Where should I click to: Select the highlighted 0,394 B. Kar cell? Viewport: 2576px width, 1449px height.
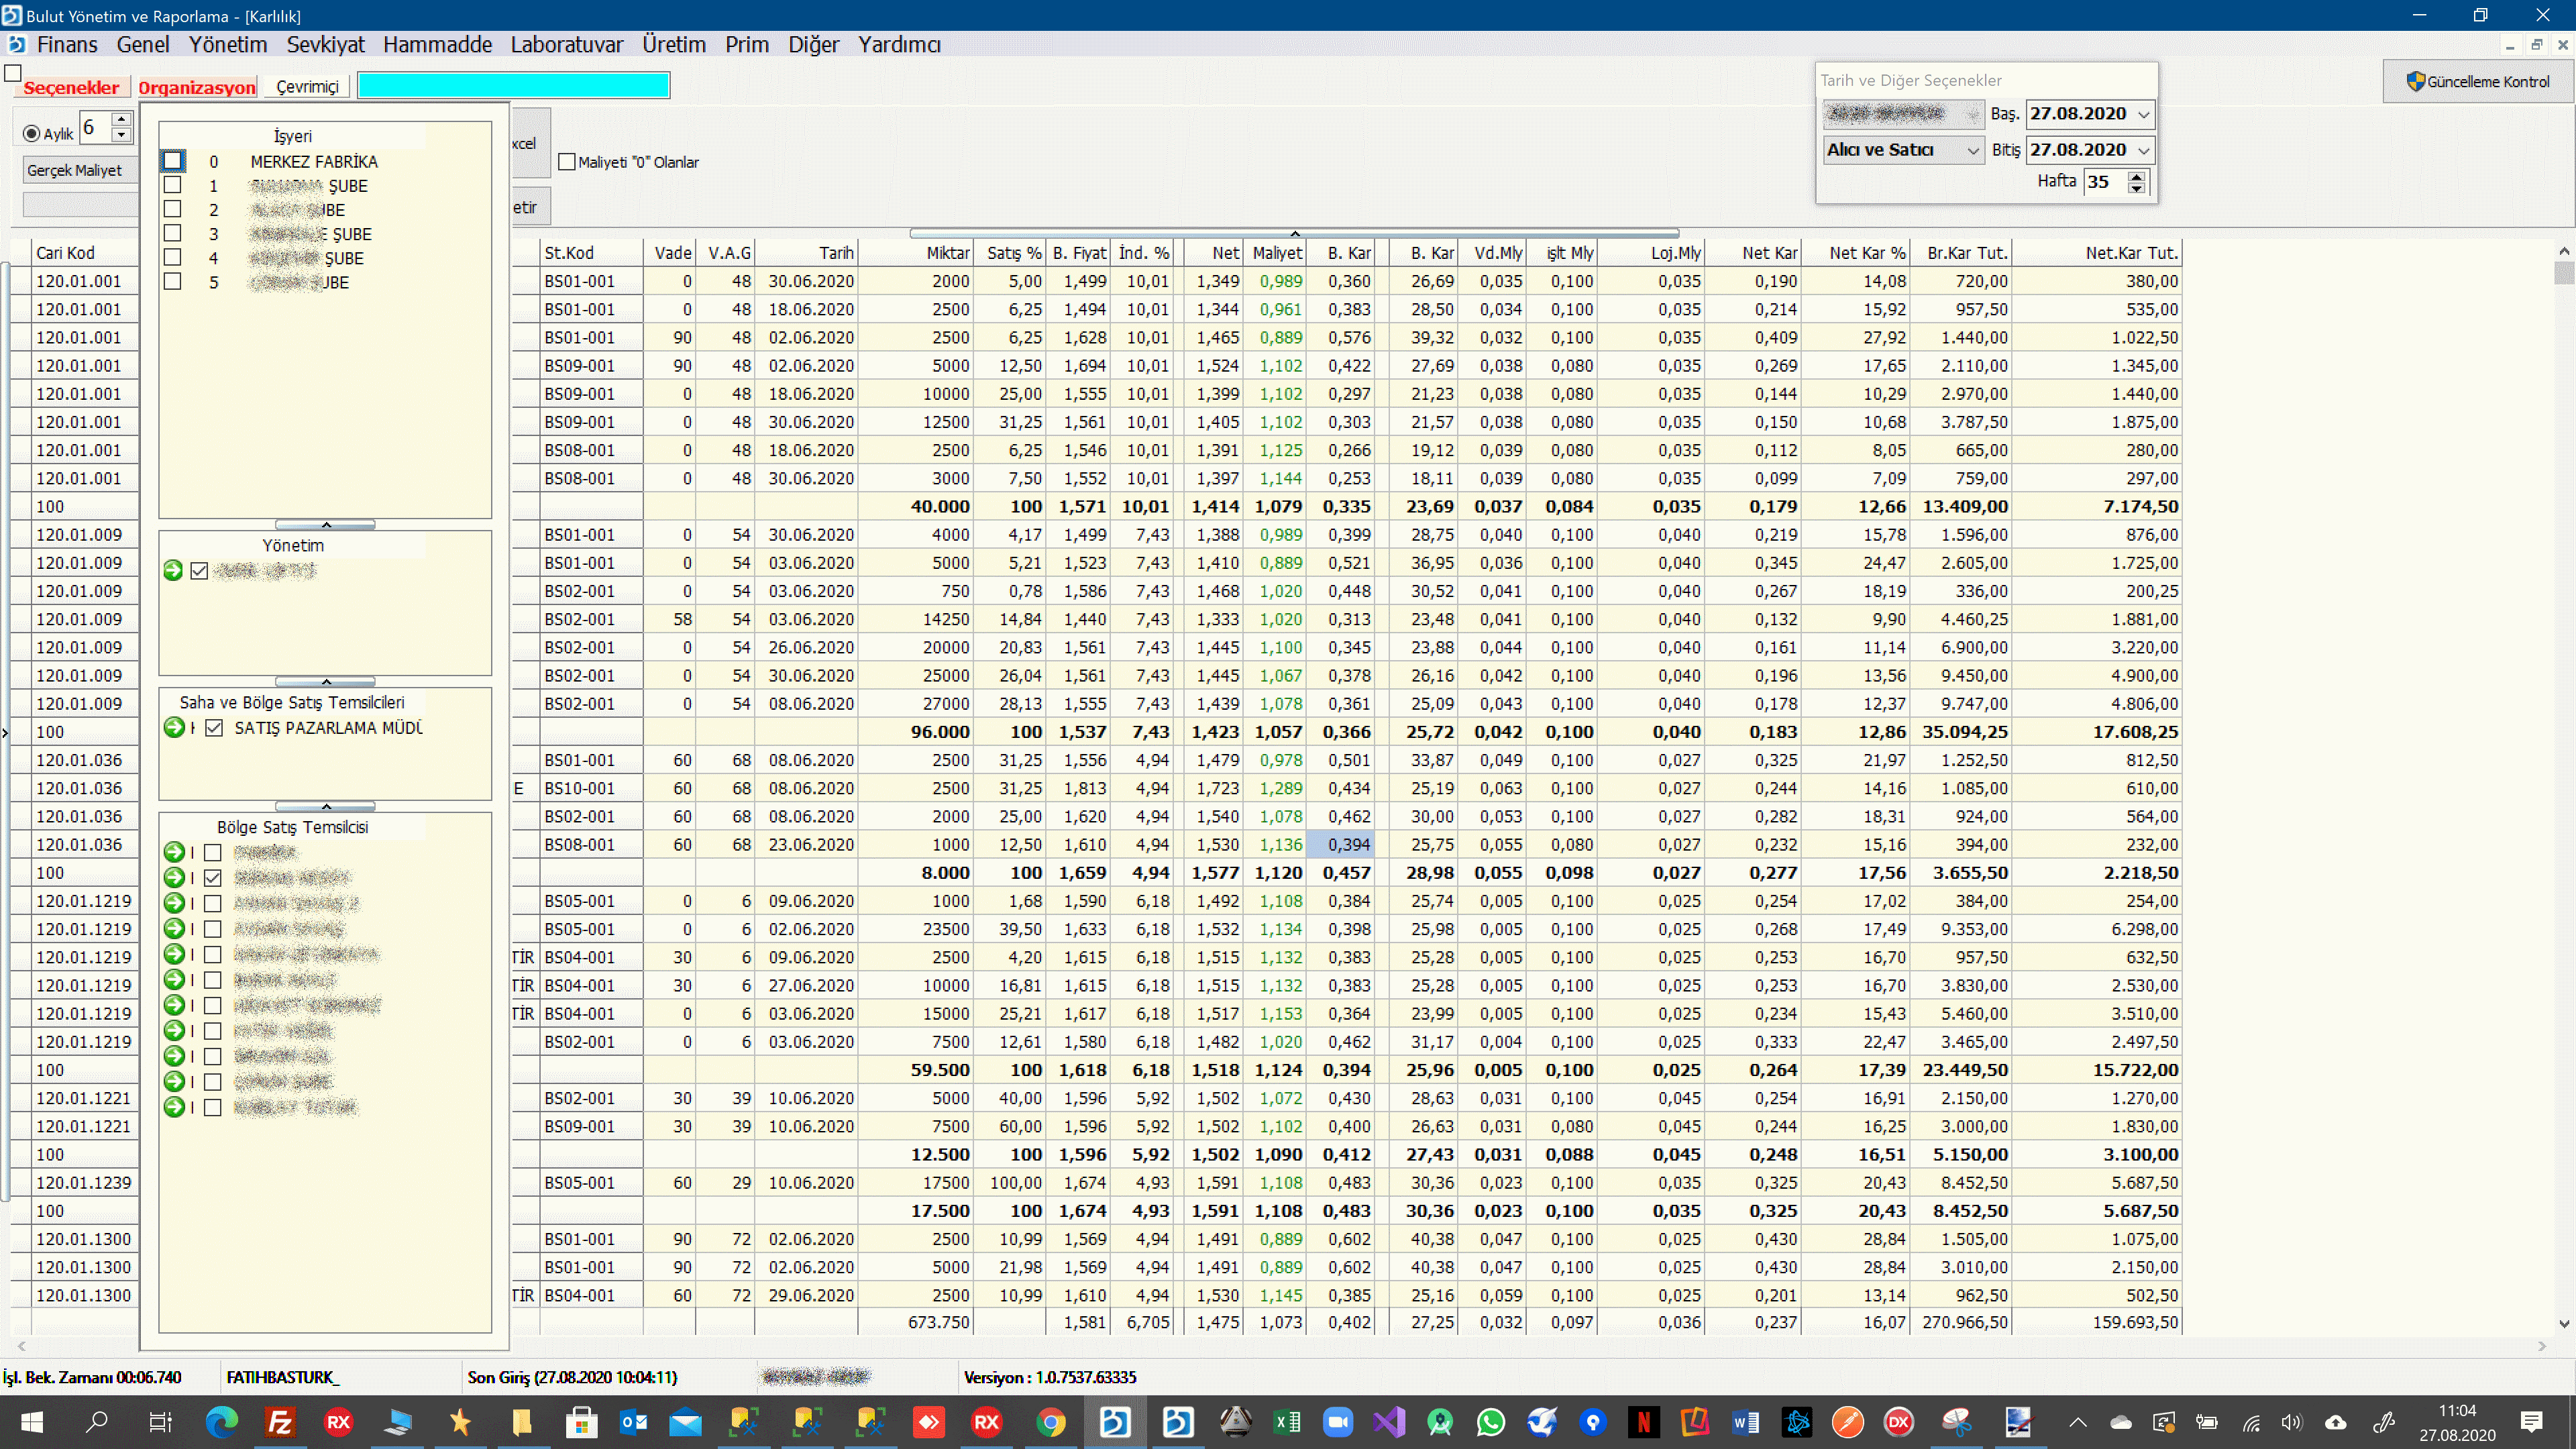[1340, 845]
